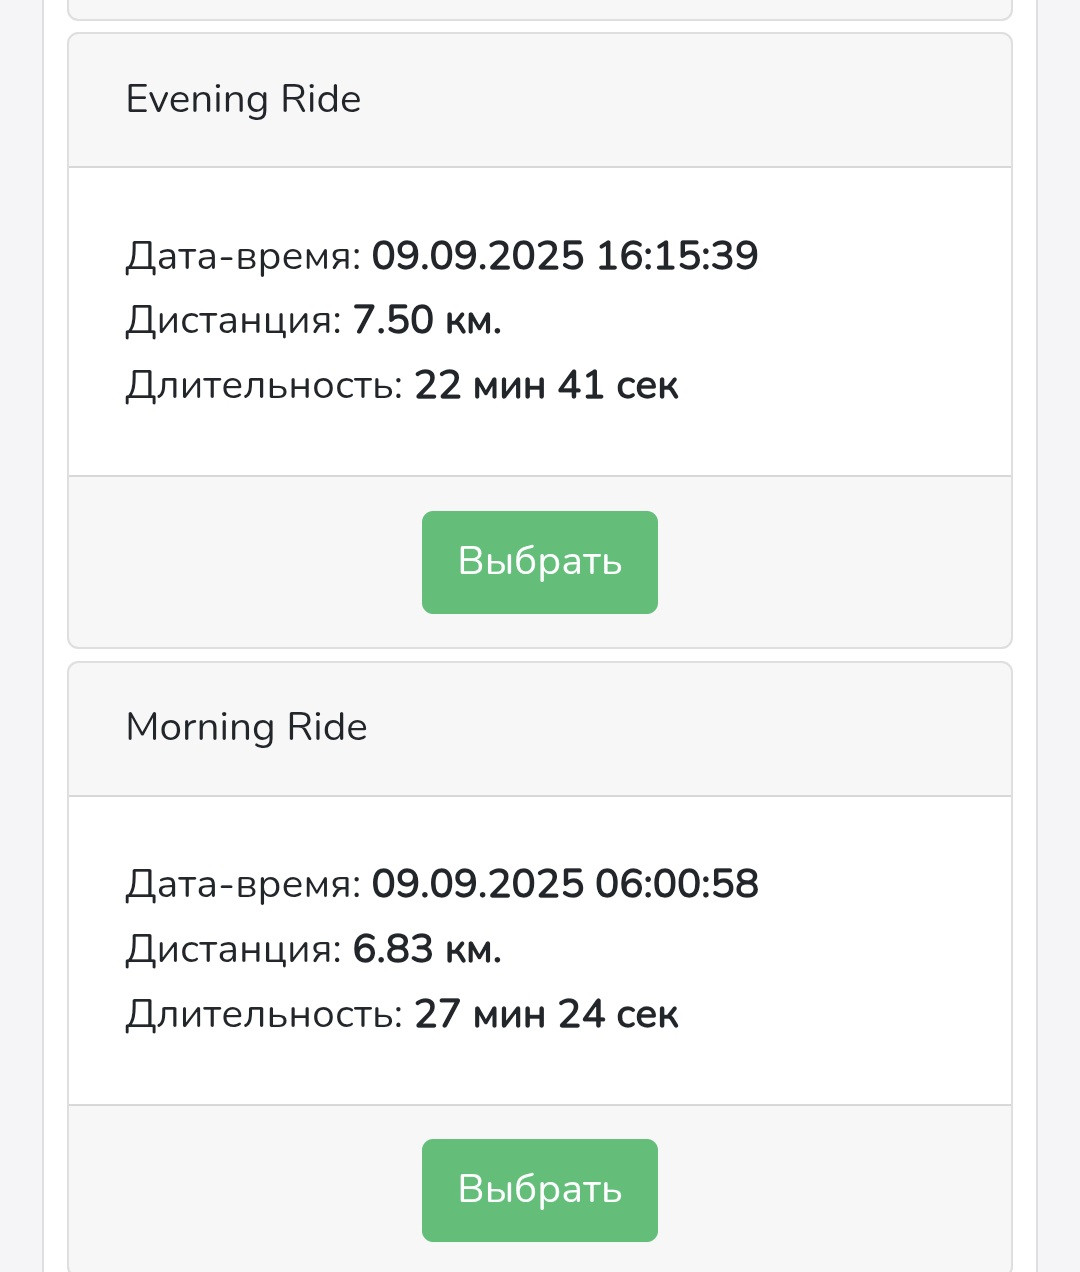Click gray footer left of Evening Ride's Выбрать
This screenshot has width=1080, height=1272.
point(245,562)
